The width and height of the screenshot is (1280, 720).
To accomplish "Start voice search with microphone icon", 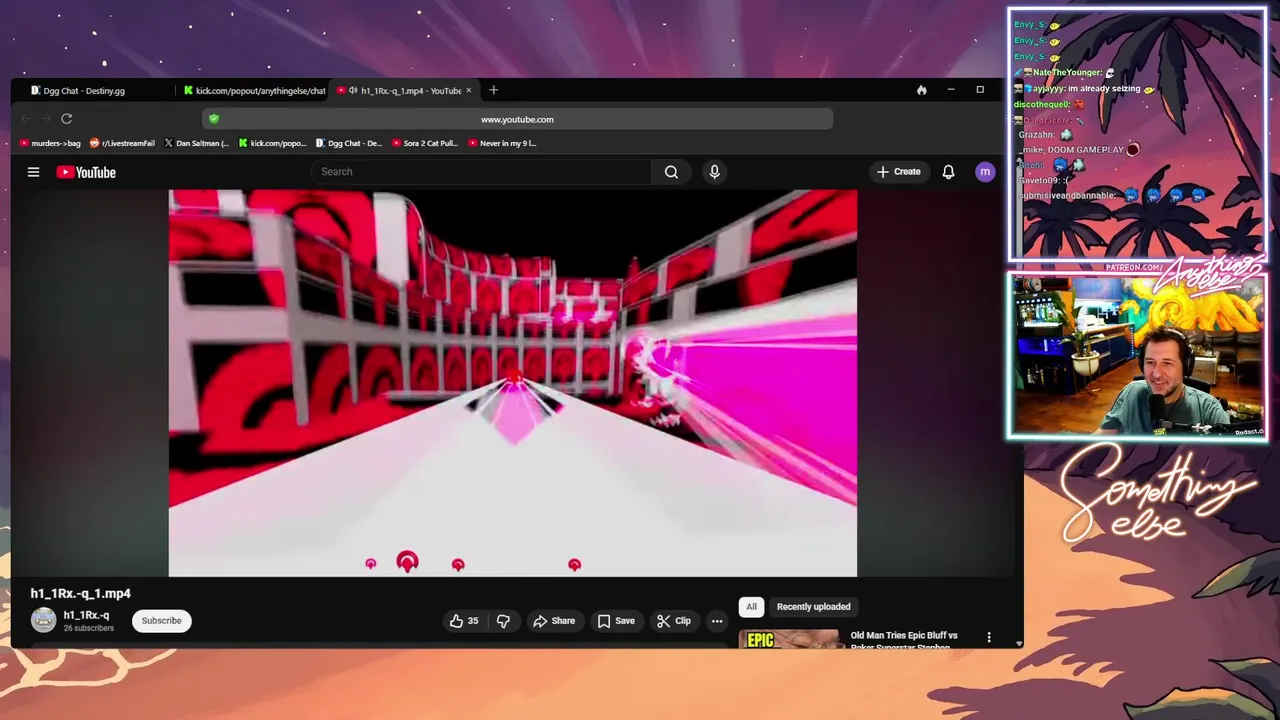I will click(x=714, y=172).
